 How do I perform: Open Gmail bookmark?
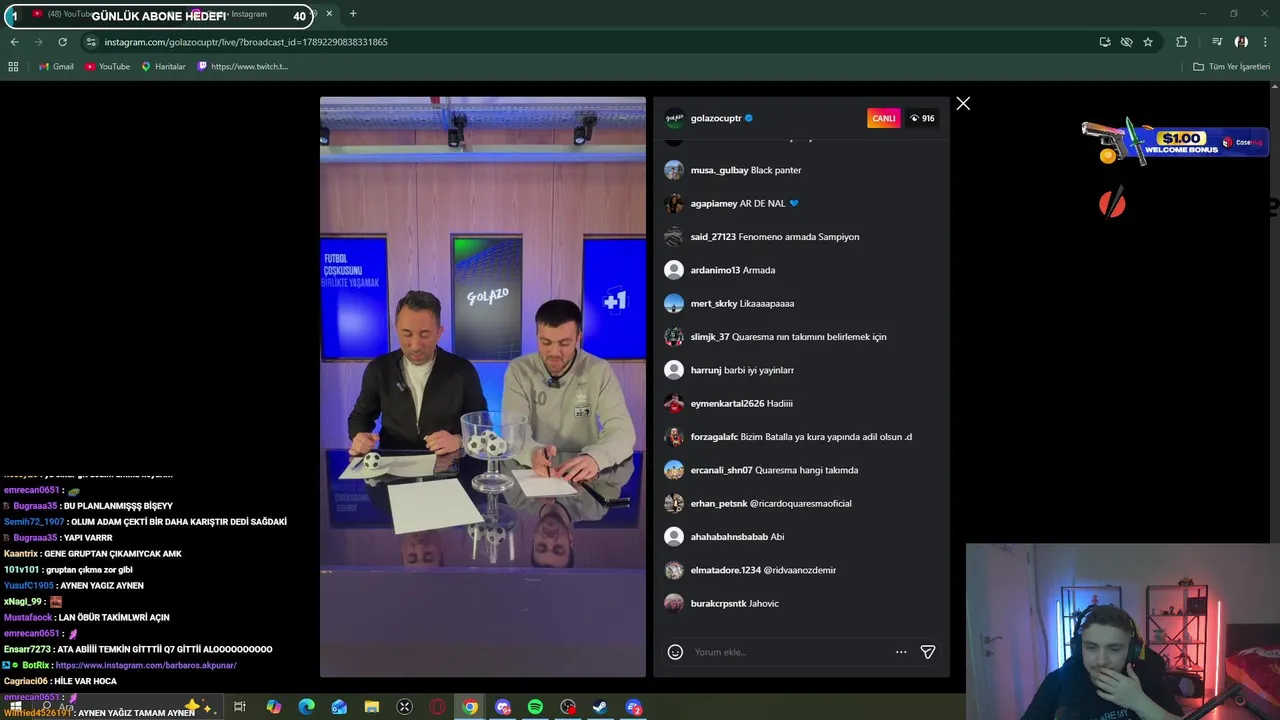pos(56,67)
